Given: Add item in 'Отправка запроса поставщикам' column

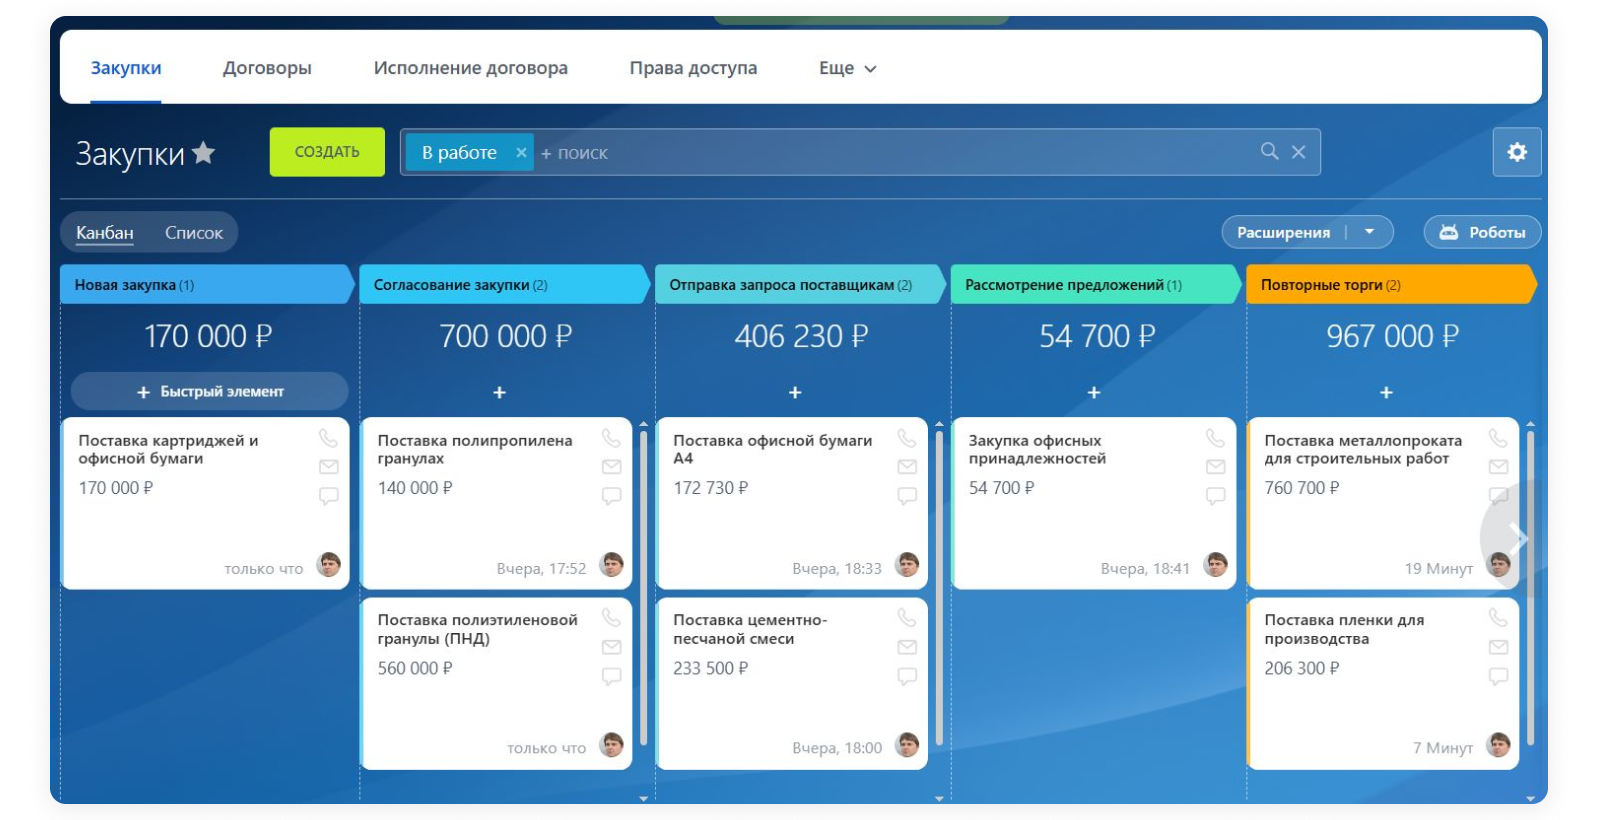Looking at the screenshot, I should 795,393.
